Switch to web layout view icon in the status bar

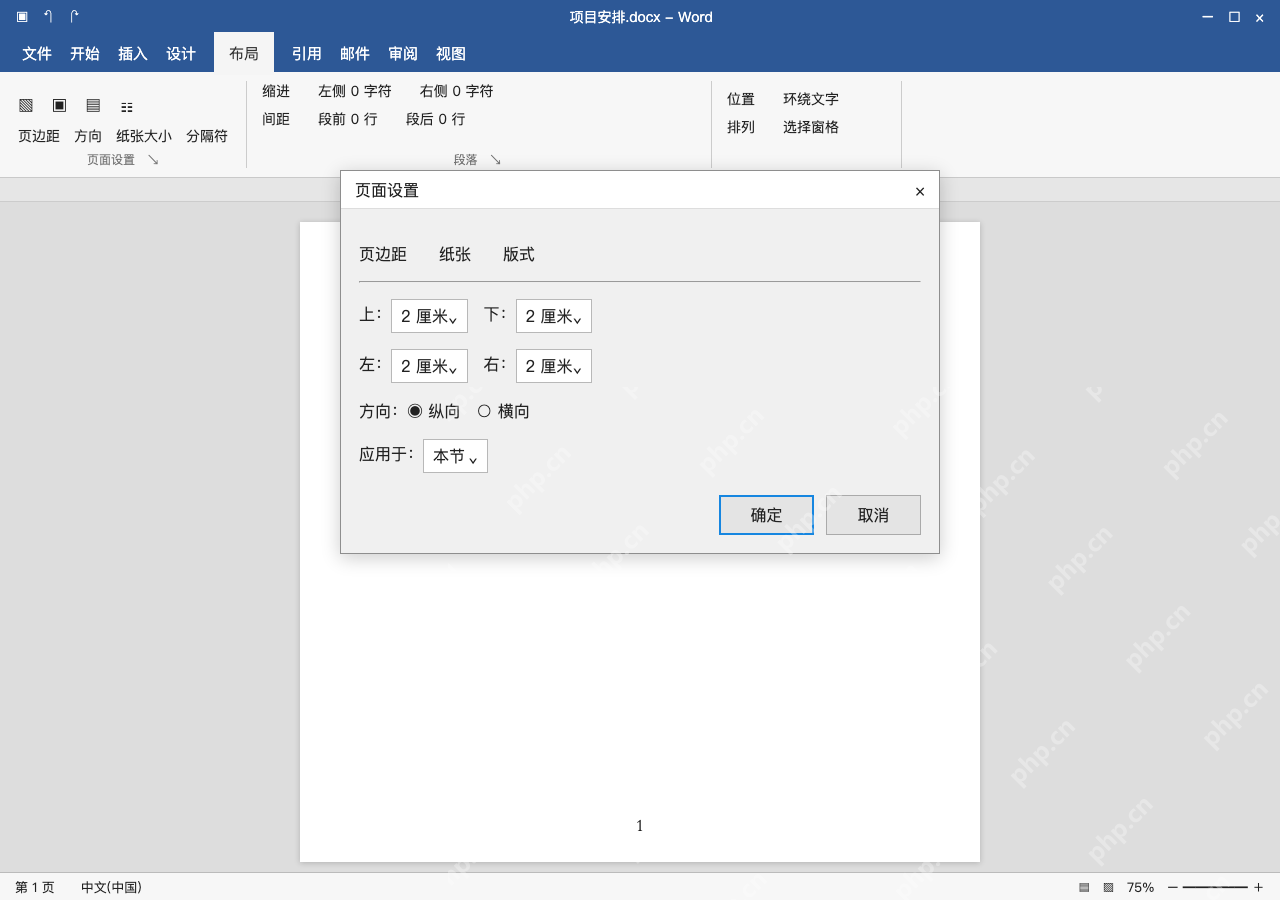click(x=1108, y=887)
